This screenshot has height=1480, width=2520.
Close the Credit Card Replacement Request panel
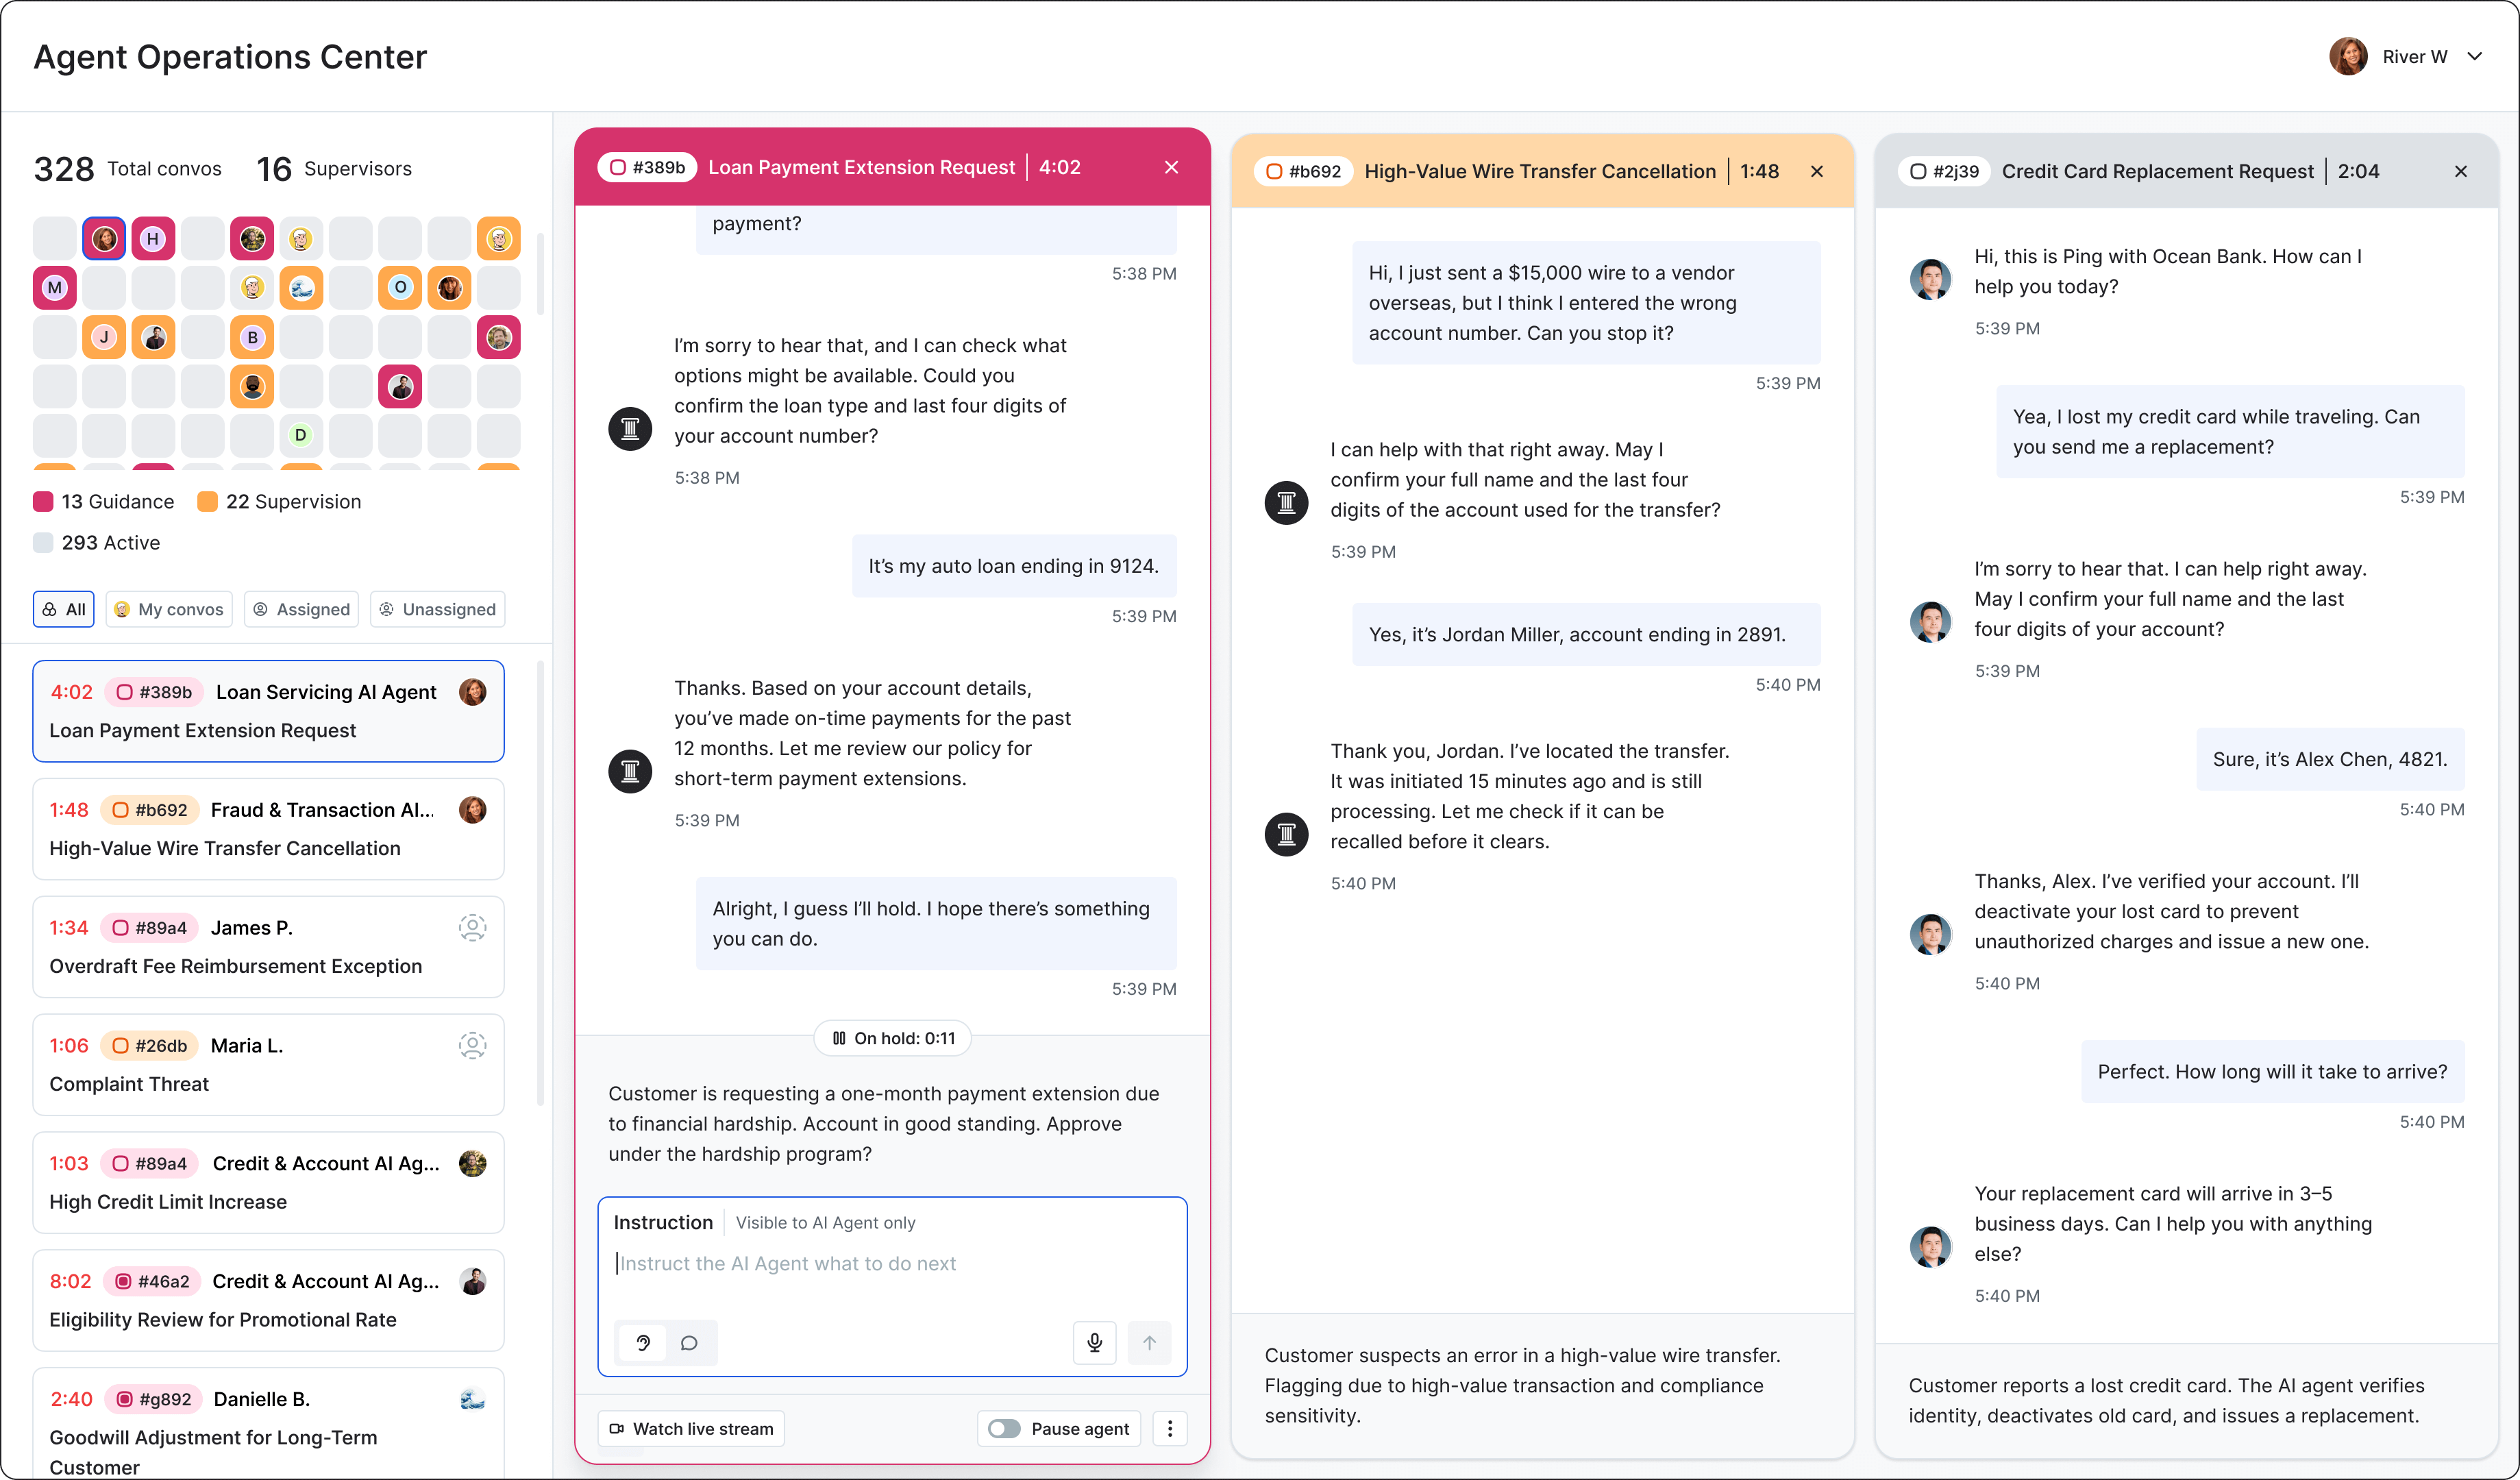click(x=2461, y=171)
